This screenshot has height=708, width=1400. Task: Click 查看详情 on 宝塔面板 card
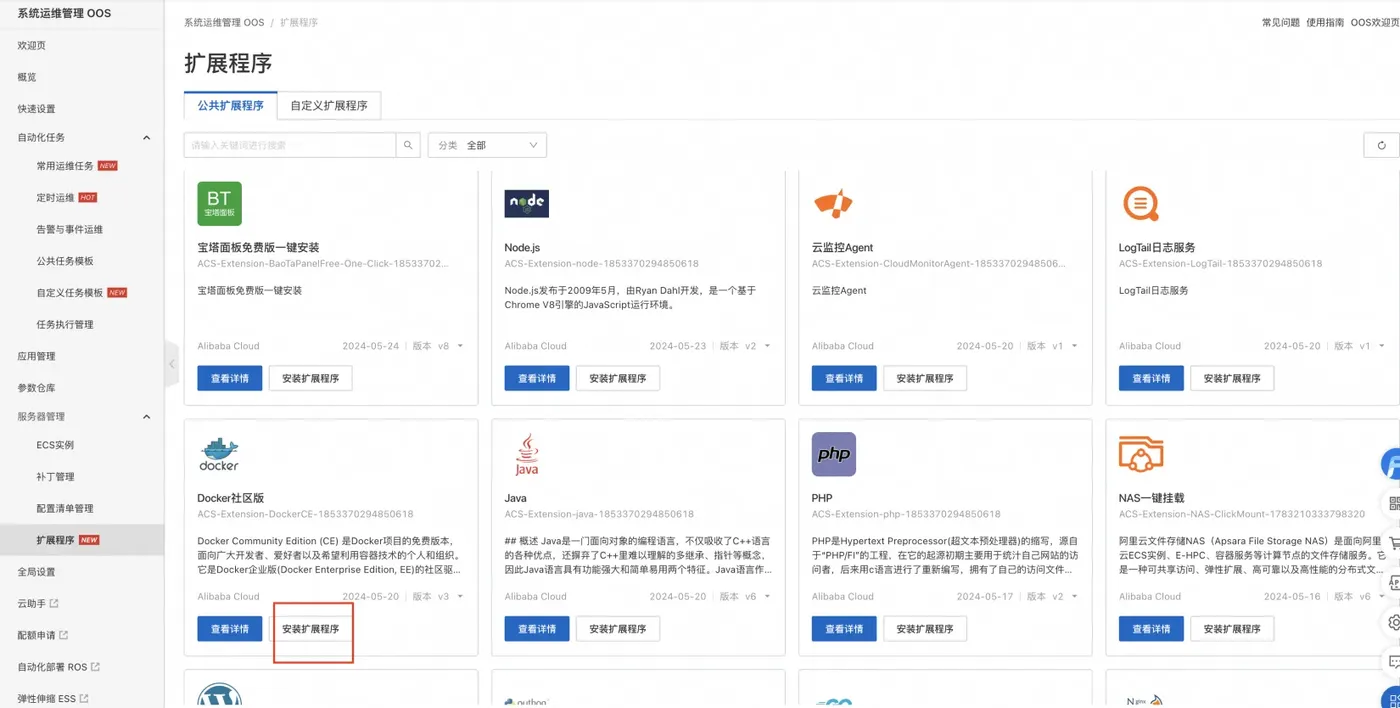230,378
